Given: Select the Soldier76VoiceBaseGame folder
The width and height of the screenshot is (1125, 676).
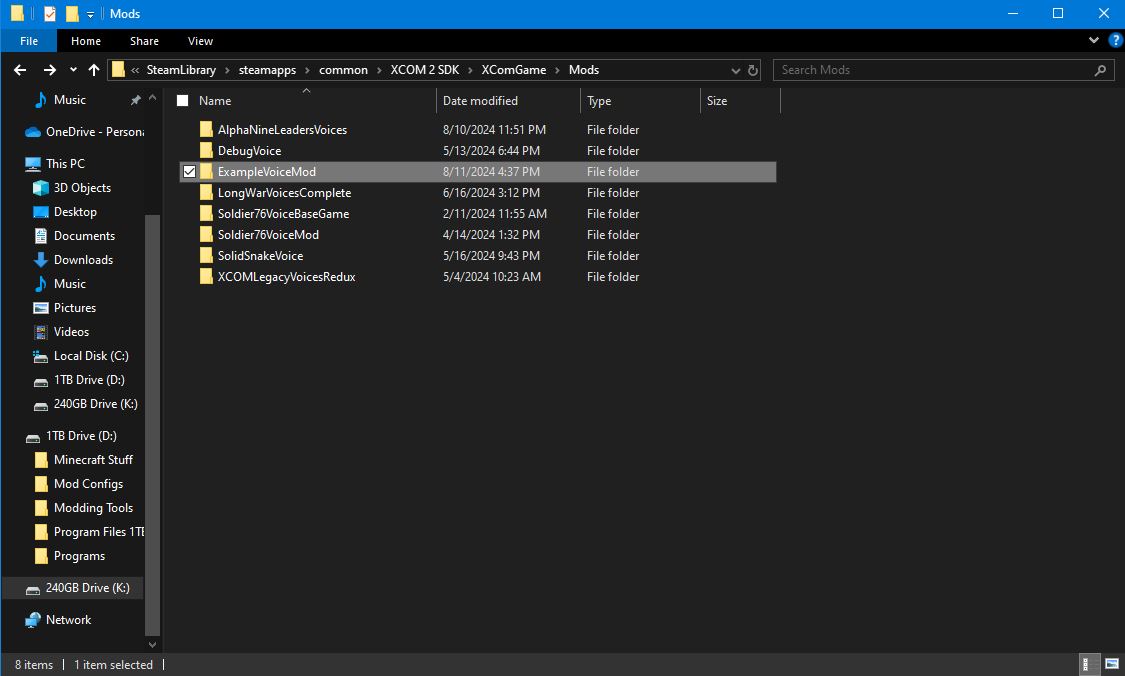Looking at the screenshot, I should [x=283, y=214].
